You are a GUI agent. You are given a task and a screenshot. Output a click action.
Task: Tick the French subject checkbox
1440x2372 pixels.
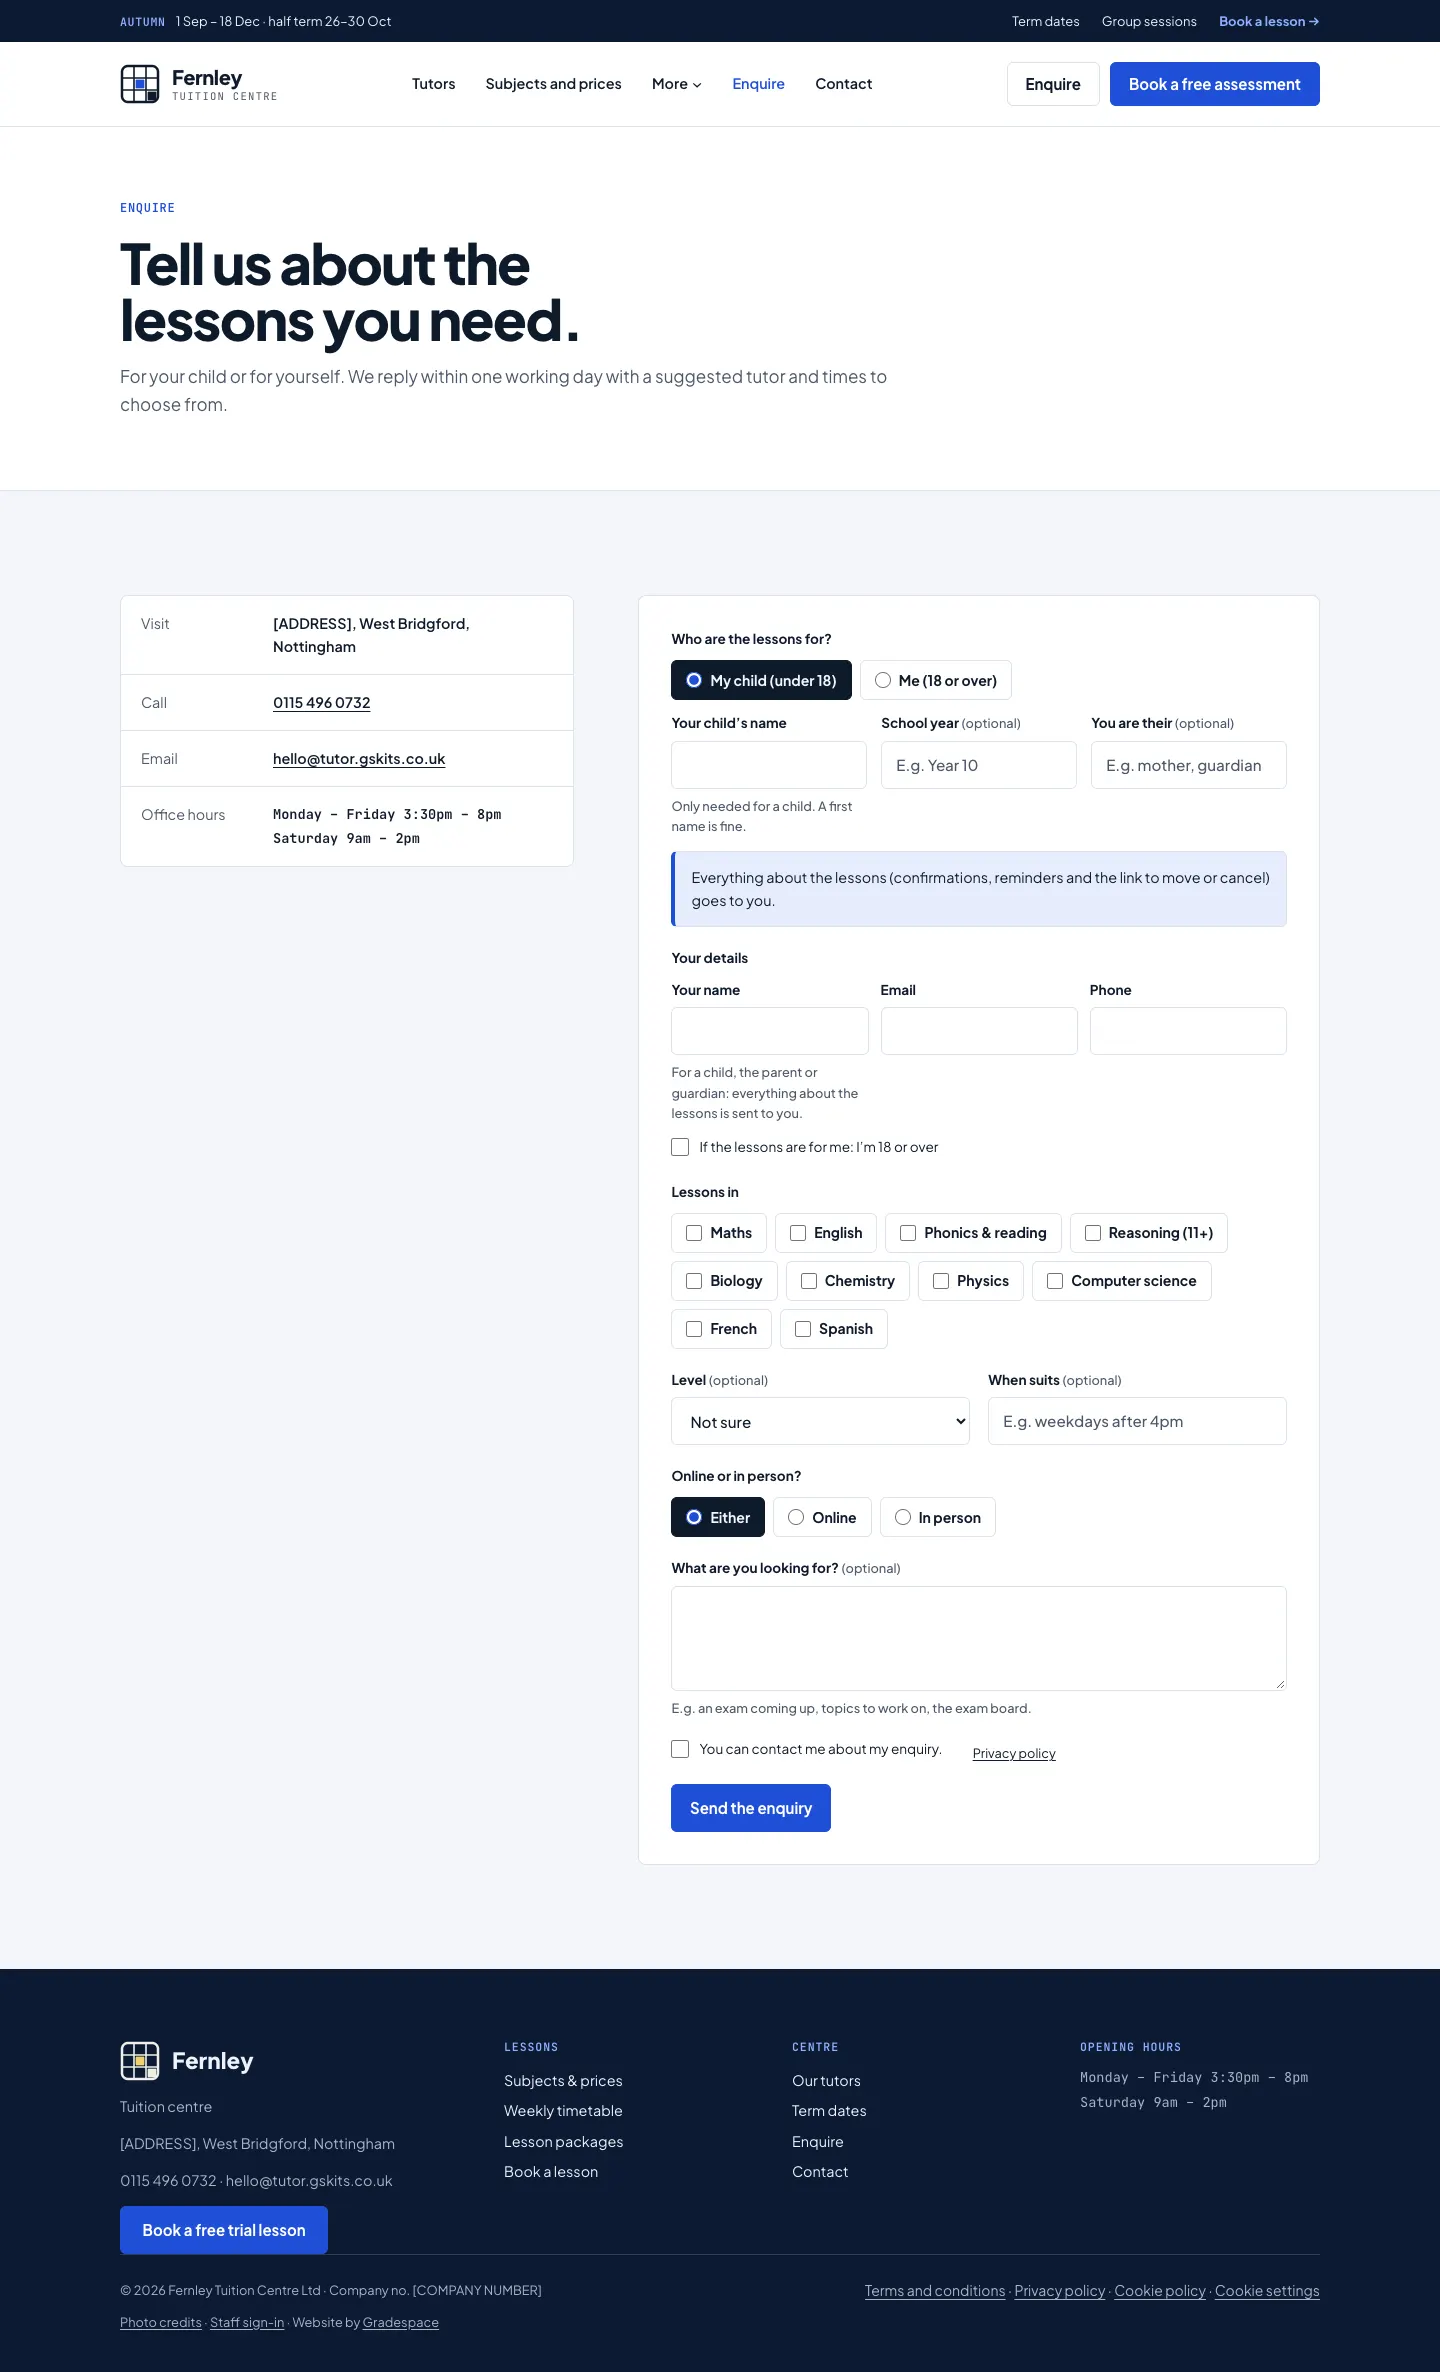[694, 1329]
